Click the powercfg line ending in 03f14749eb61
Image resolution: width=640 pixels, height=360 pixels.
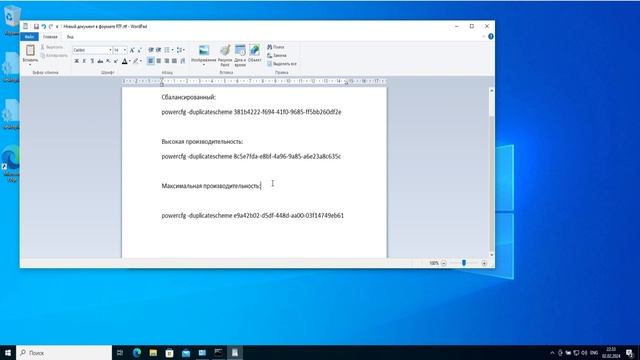tap(253, 216)
